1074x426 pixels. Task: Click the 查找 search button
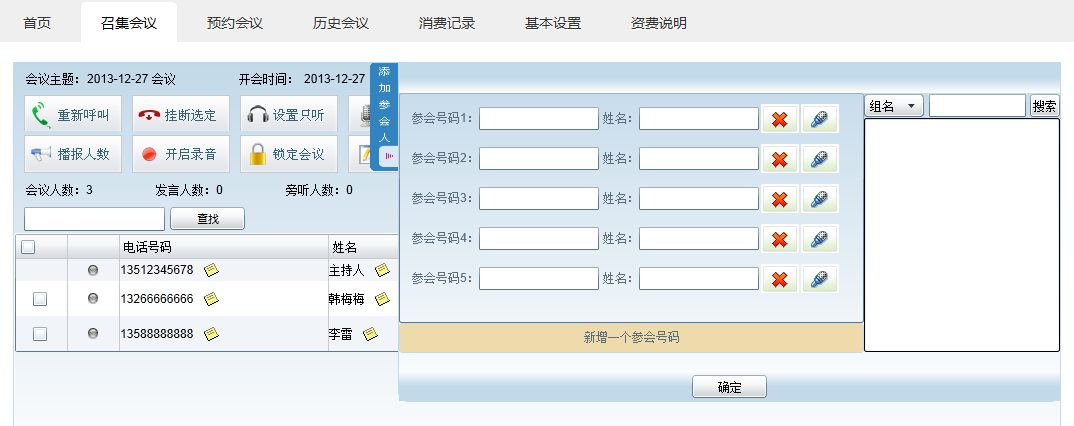(x=208, y=218)
